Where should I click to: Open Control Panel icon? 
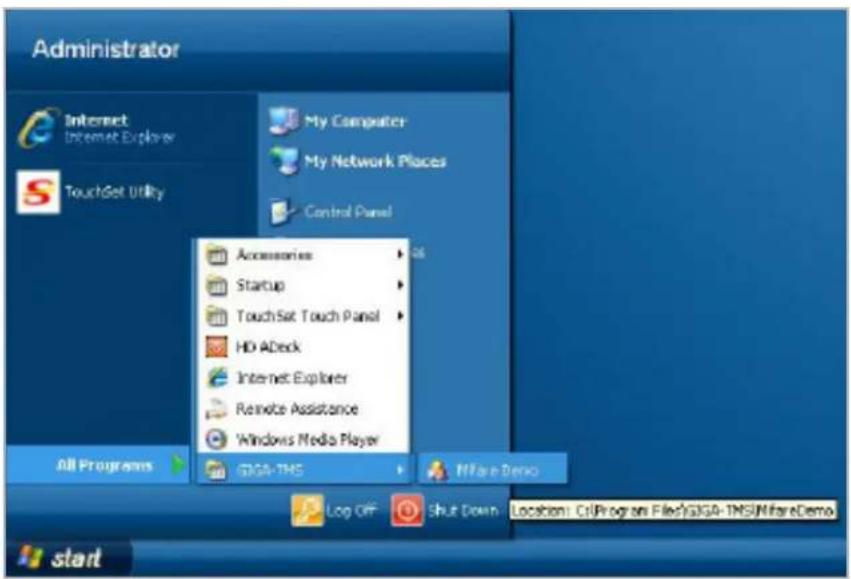[283, 212]
